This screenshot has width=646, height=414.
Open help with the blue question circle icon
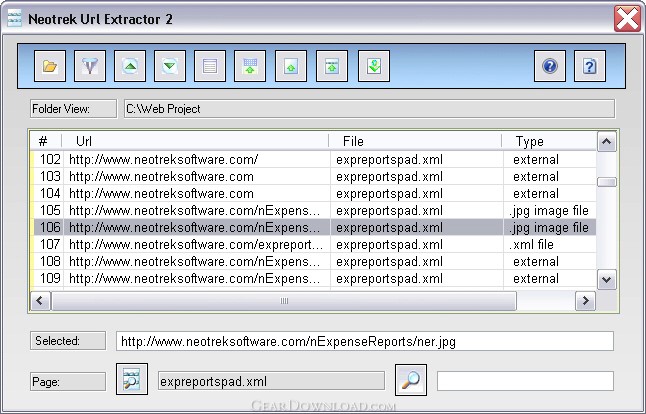[x=550, y=66]
